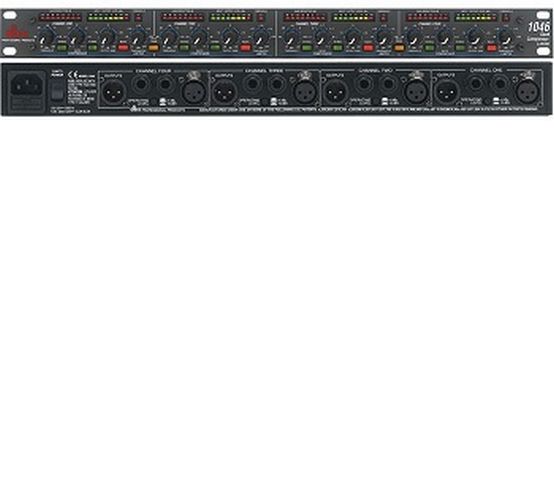Adjust the Channel Four Output Gain knob
Viewport: 554px width, 484px height.
tap(475, 36)
